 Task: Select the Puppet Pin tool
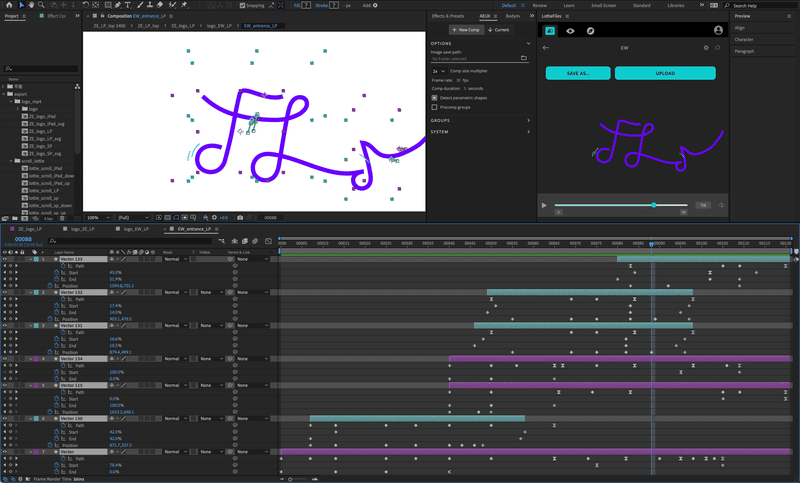(184, 5)
